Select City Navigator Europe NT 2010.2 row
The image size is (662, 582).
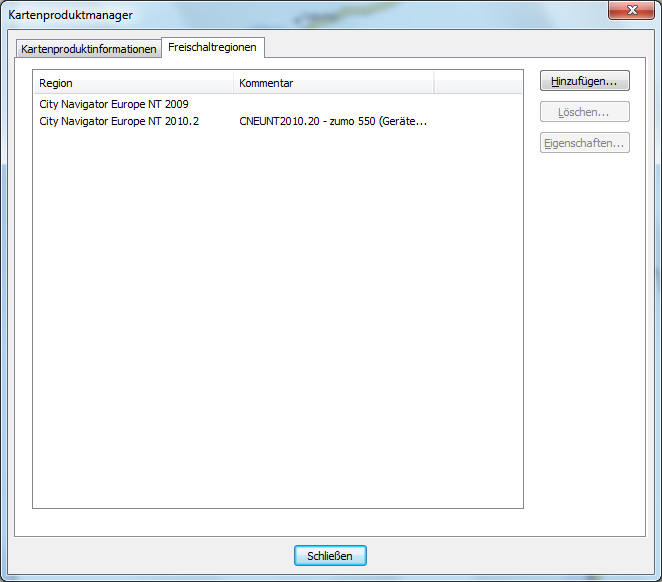coord(278,121)
